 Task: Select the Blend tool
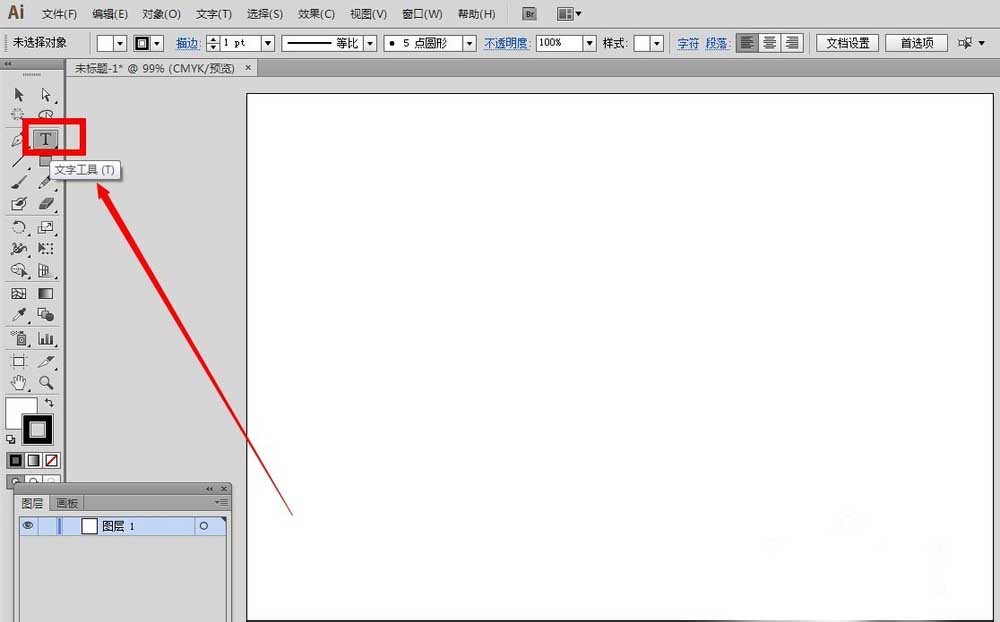46,315
